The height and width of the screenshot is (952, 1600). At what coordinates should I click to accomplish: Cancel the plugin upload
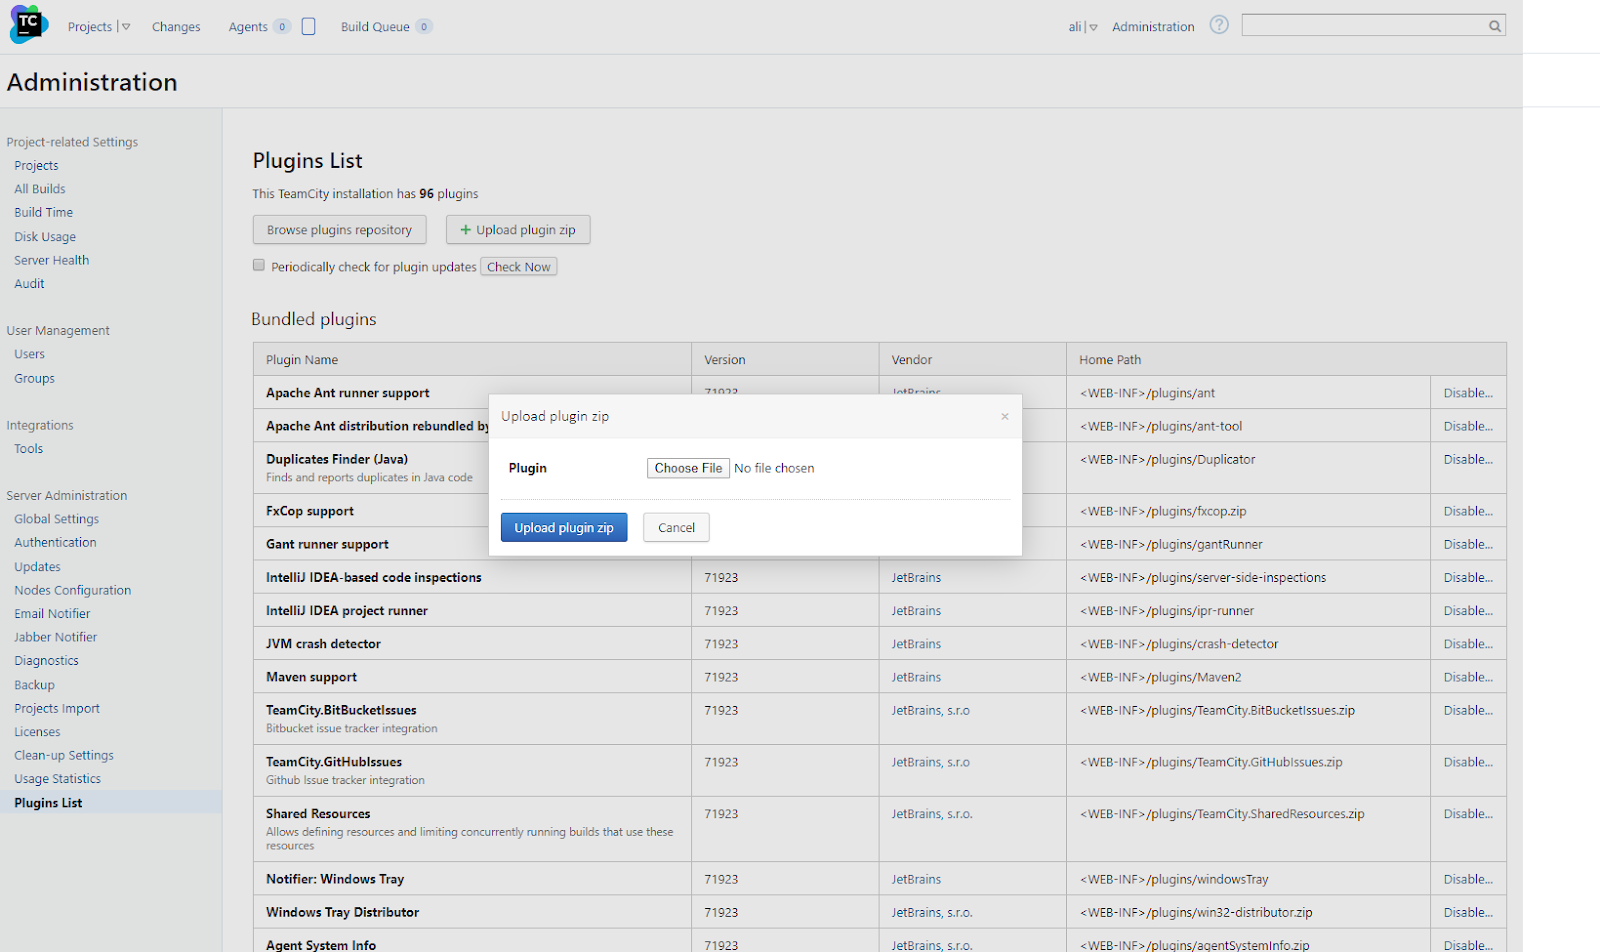pyautogui.click(x=675, y=527)
